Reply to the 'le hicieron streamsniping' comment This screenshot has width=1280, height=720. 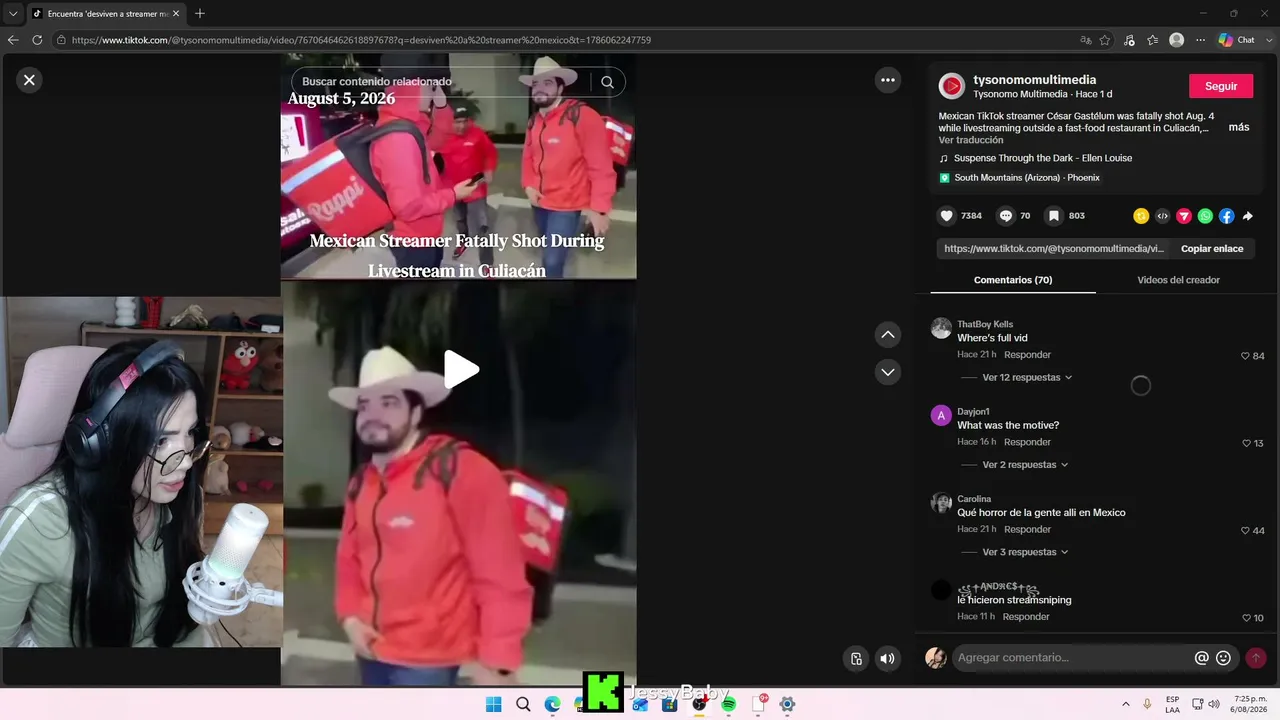(1026, 617)
